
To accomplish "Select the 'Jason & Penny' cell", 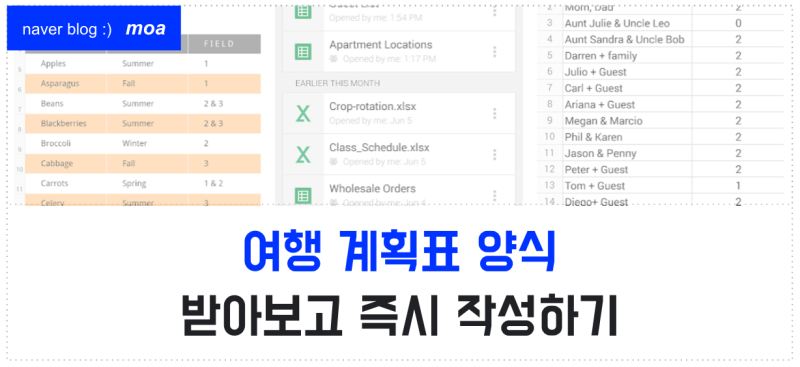I will tap(627, 153).
